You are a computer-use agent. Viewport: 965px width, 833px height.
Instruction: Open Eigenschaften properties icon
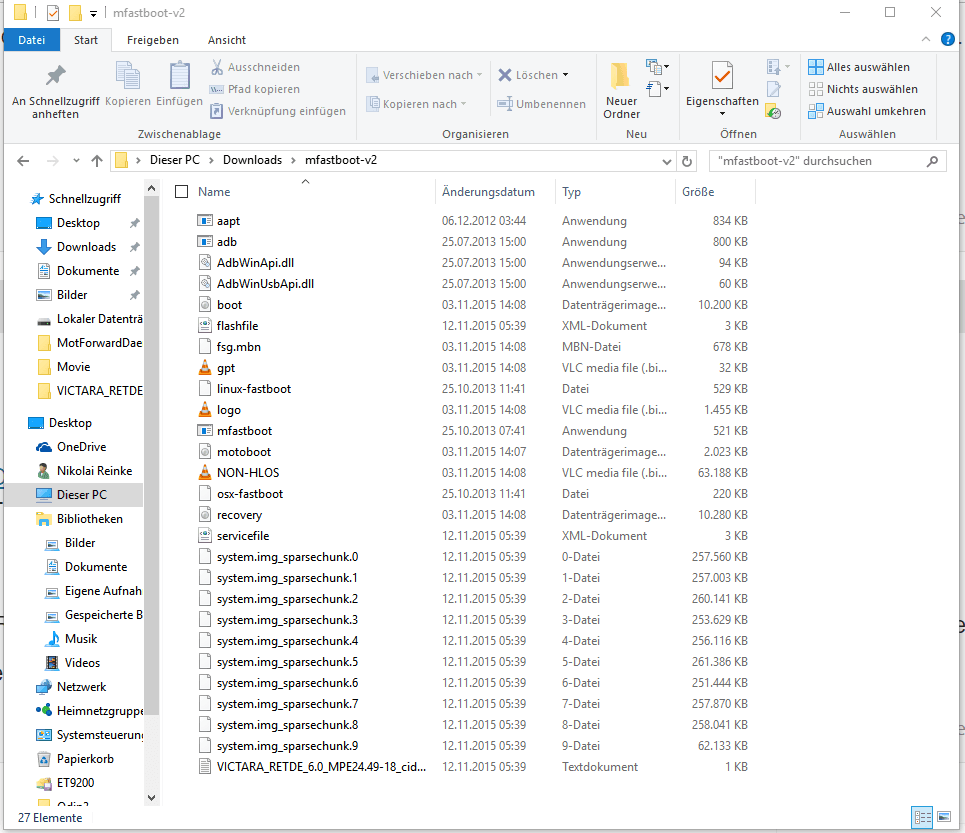click(x=722, y=77)
